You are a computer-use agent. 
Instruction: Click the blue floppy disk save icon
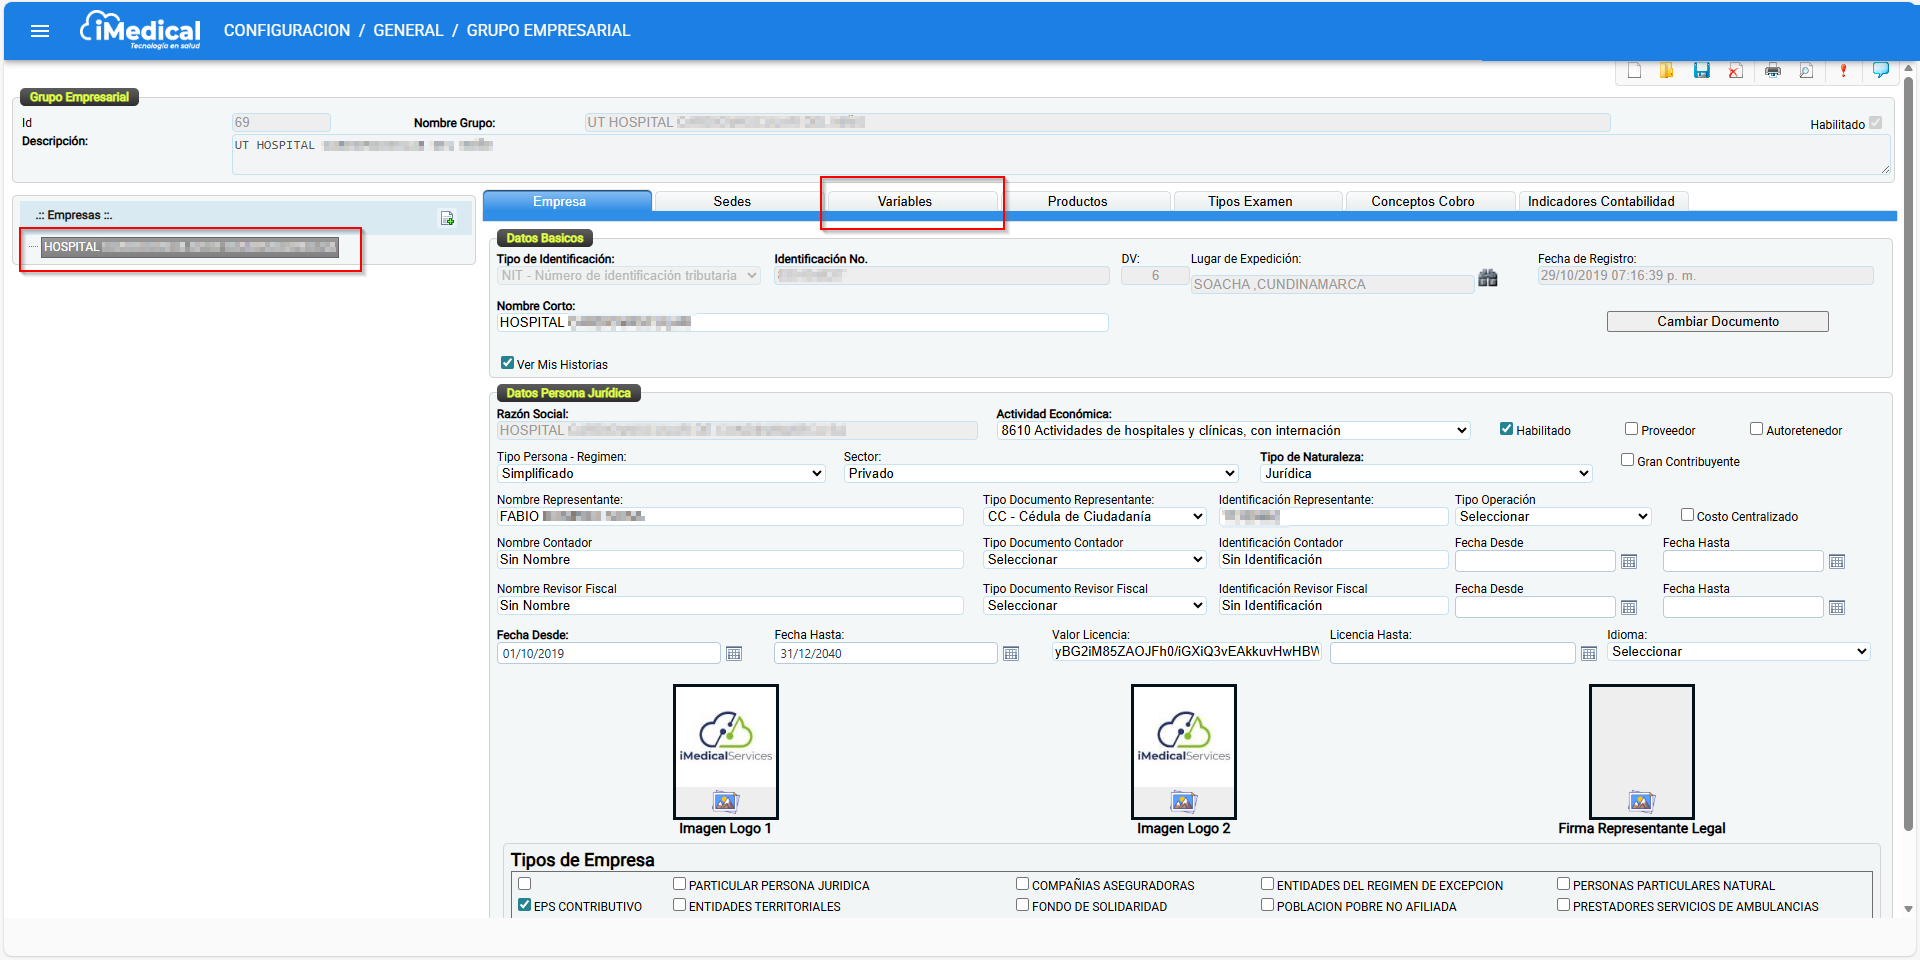(x=1701, y=70)
